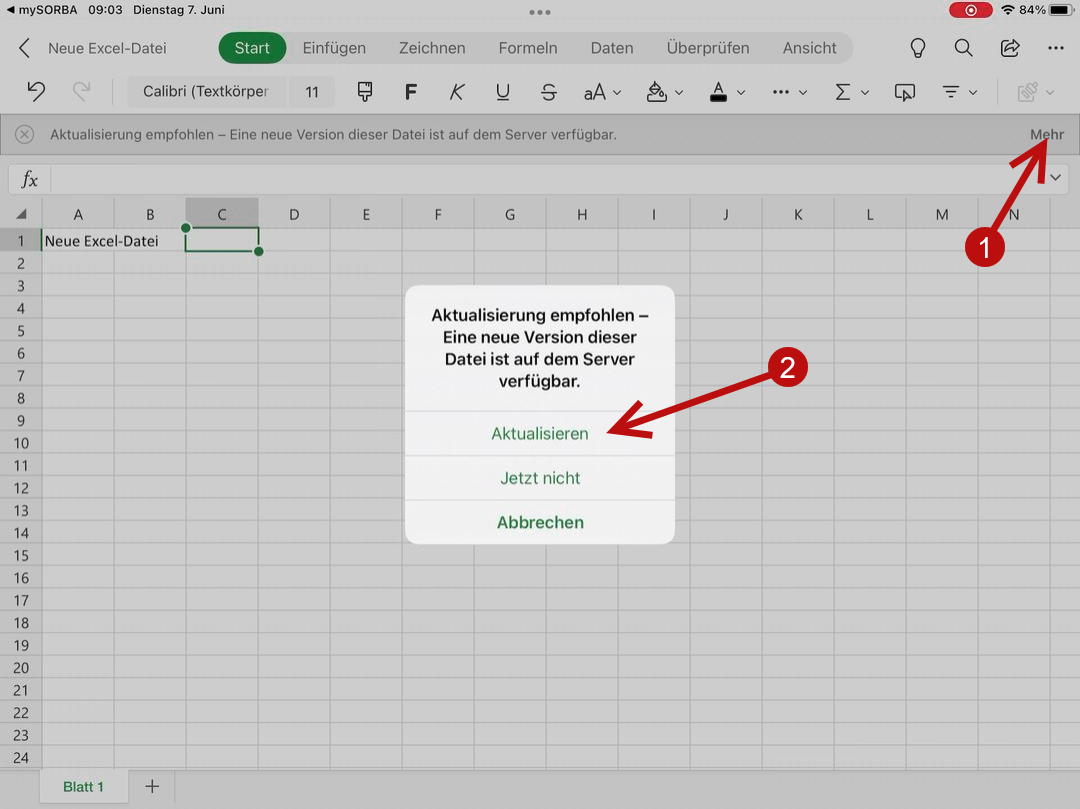This screenshot has width=1080, height=809.
Task: Switch to the Einfügen tab
Action: [334, 48]
